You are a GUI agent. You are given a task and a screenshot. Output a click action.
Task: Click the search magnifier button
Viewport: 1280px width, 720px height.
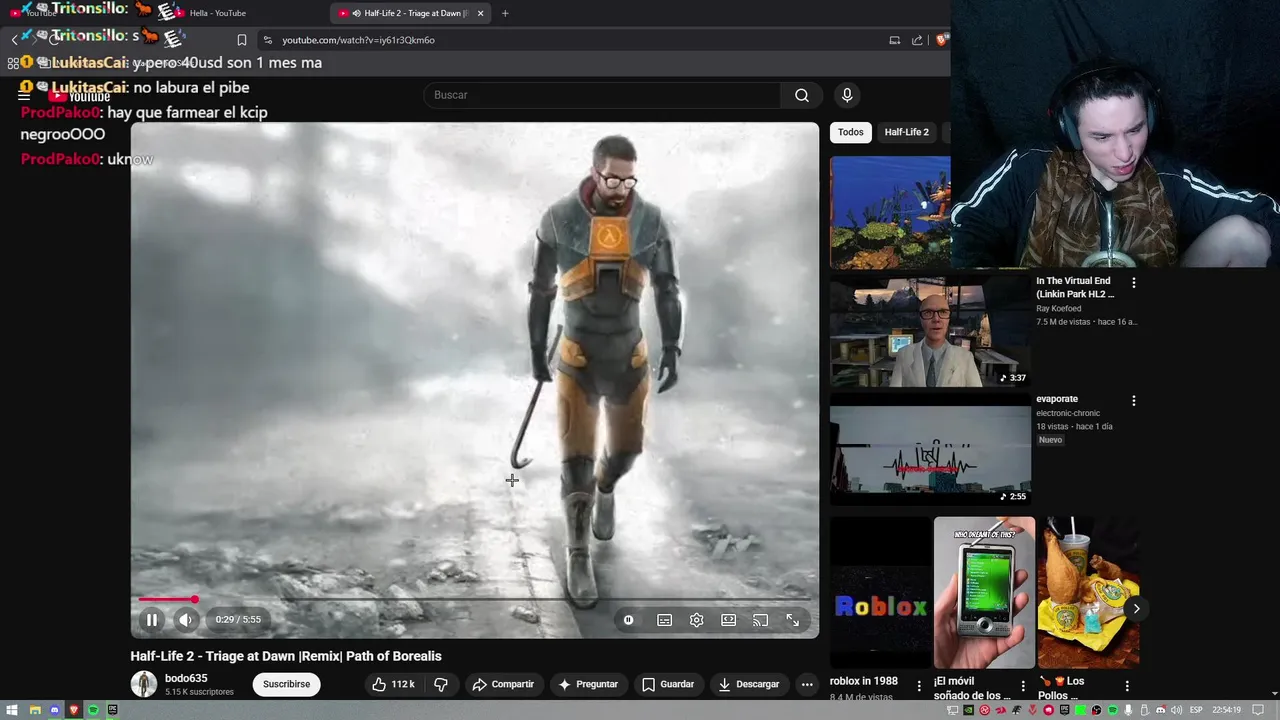[x=802, y=95]
